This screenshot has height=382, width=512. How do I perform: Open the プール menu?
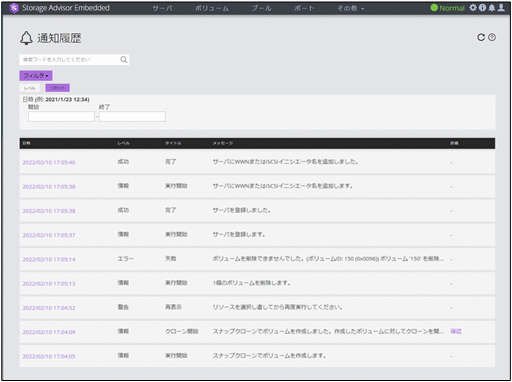pyautogui.click(x=261, y=8)
